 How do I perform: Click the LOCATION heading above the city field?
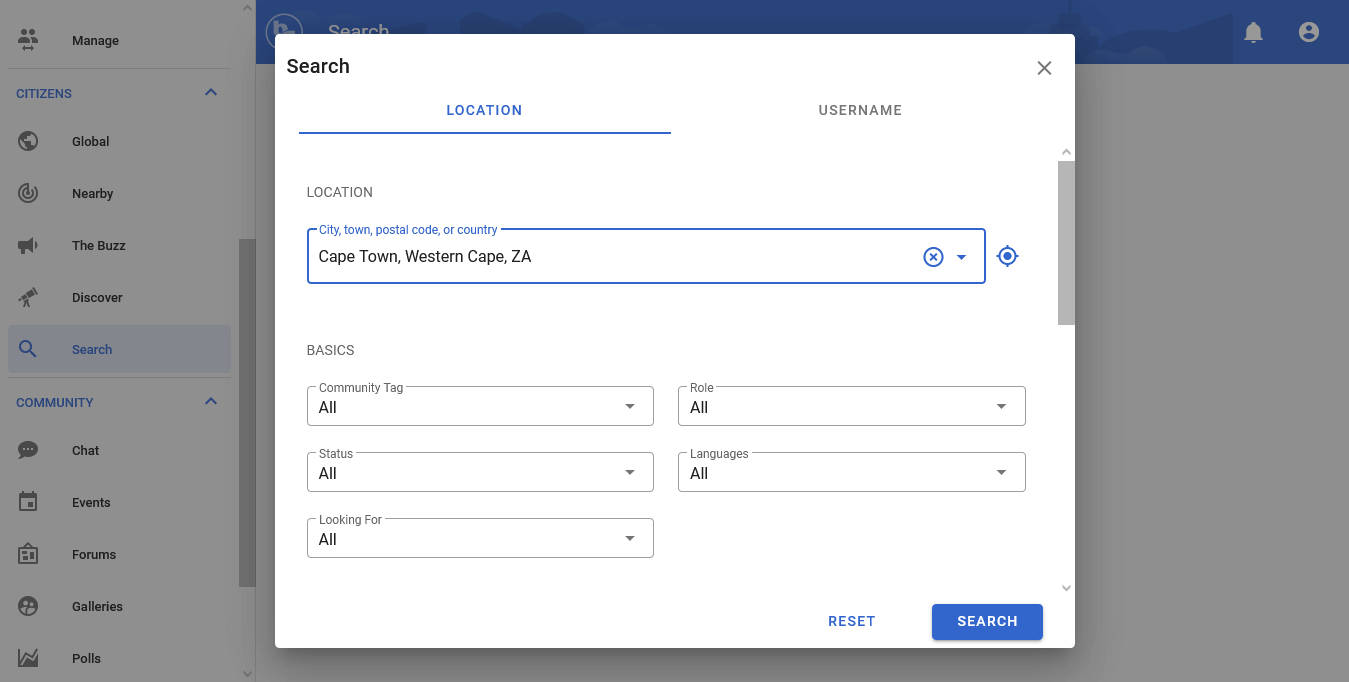click(x=340, y=192)
